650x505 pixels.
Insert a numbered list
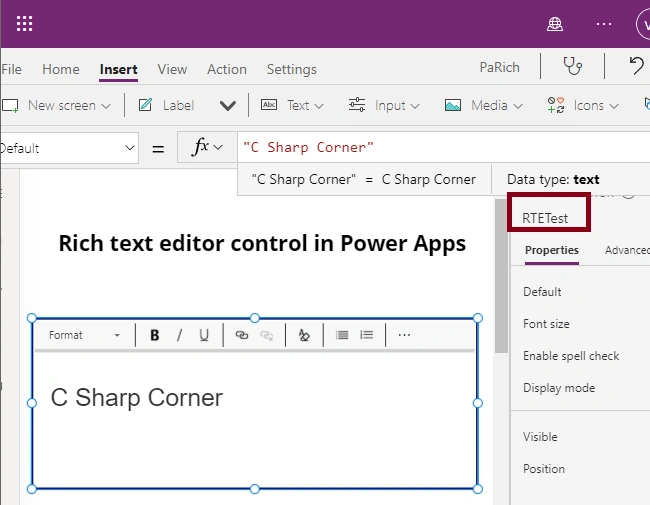(x=366, y=335)
